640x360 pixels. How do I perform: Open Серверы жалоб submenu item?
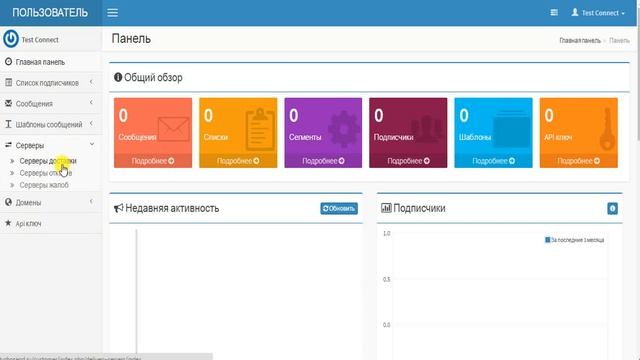[x=44, y=185]
